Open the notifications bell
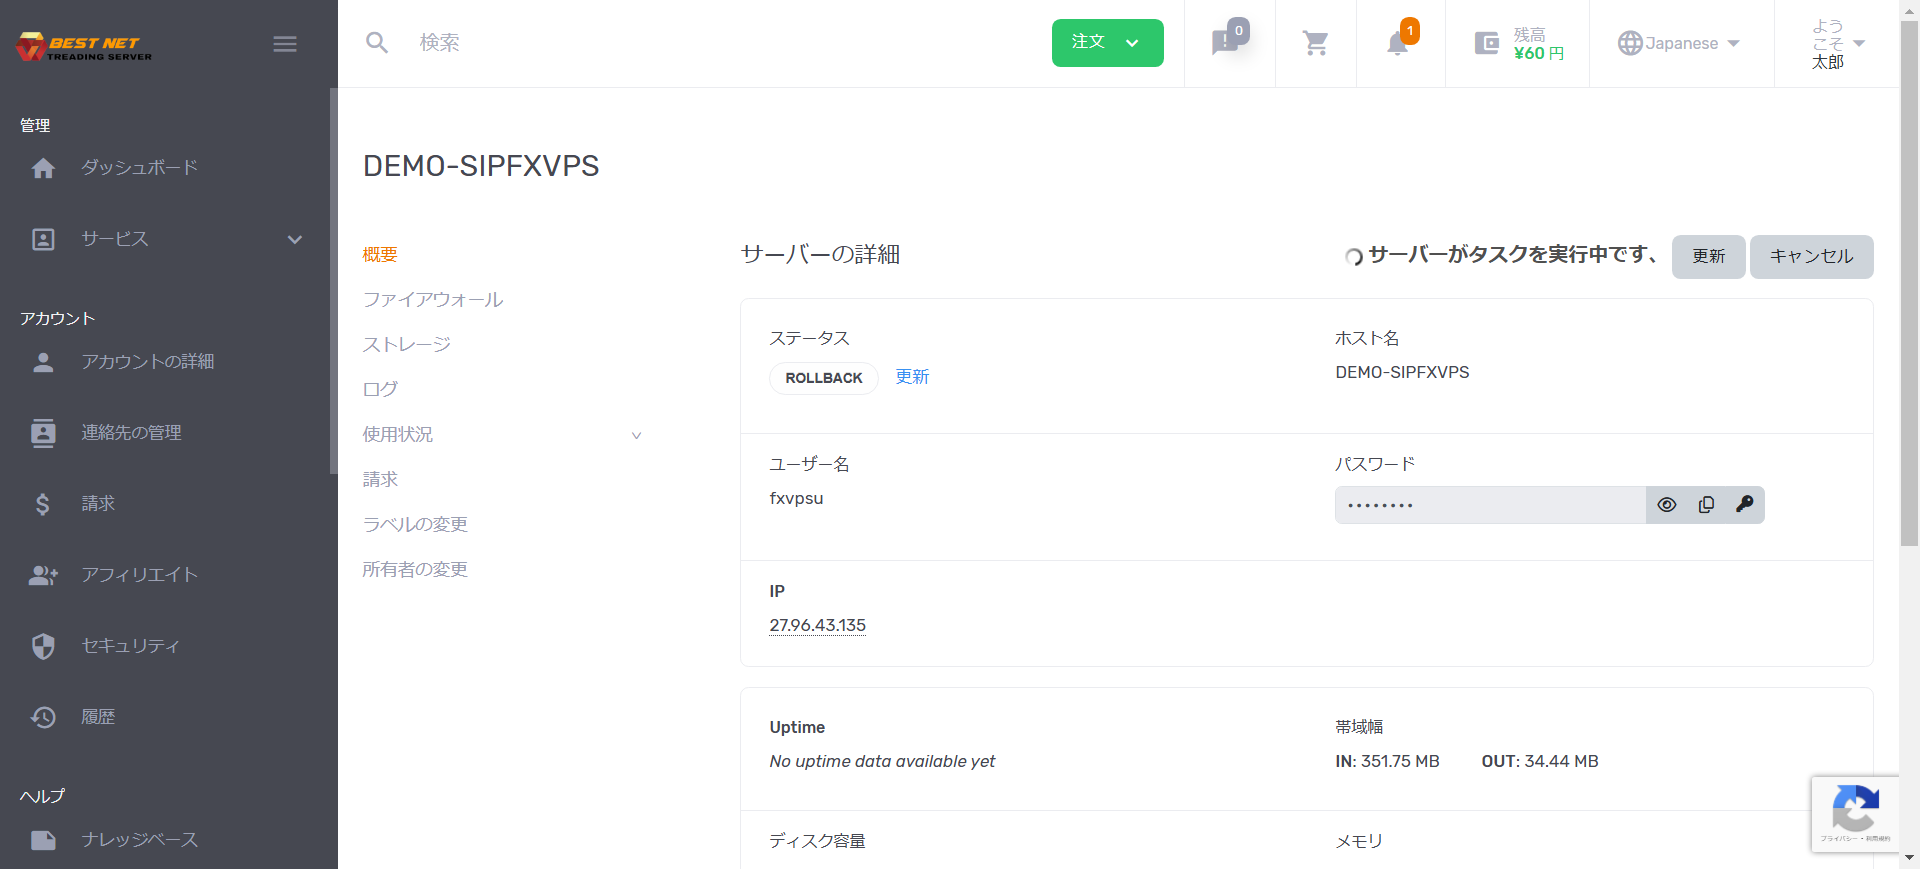This screenshot has height=869, width=1920. click(x=1397, y=44)
